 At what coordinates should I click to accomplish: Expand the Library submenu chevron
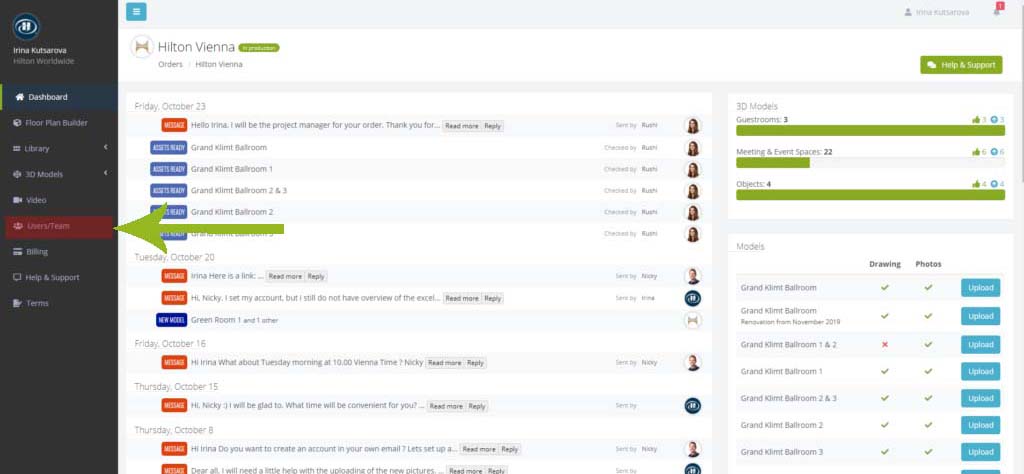click(x=105, y=148)
